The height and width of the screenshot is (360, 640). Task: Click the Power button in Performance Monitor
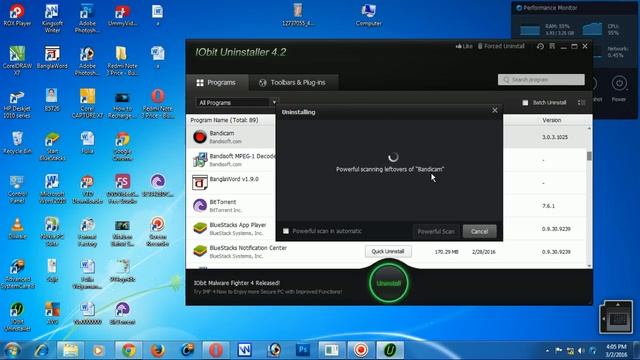tap(619, 84)
